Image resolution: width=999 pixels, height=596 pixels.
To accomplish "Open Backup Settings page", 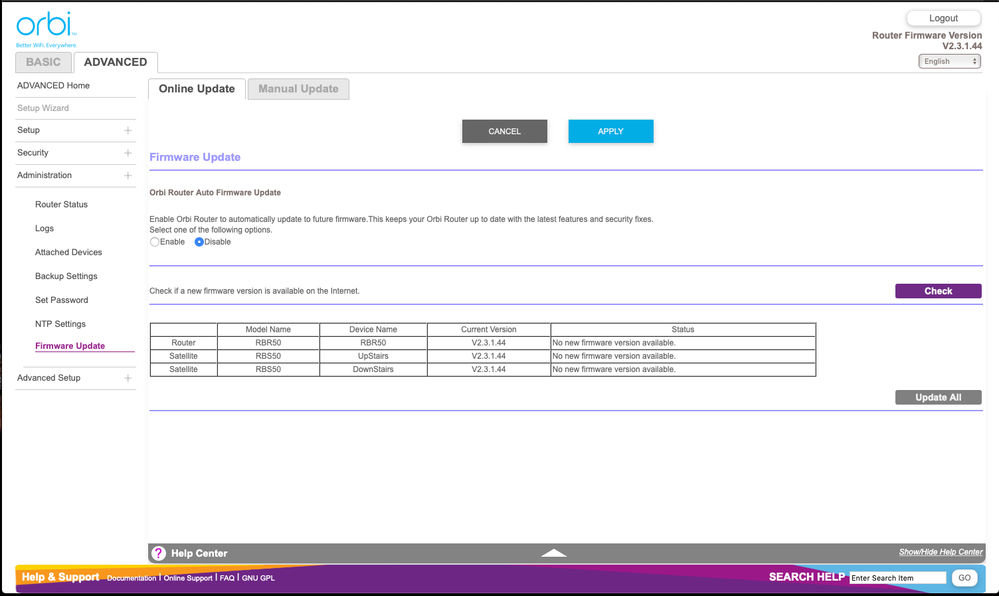I will click(x=66, y=276).
